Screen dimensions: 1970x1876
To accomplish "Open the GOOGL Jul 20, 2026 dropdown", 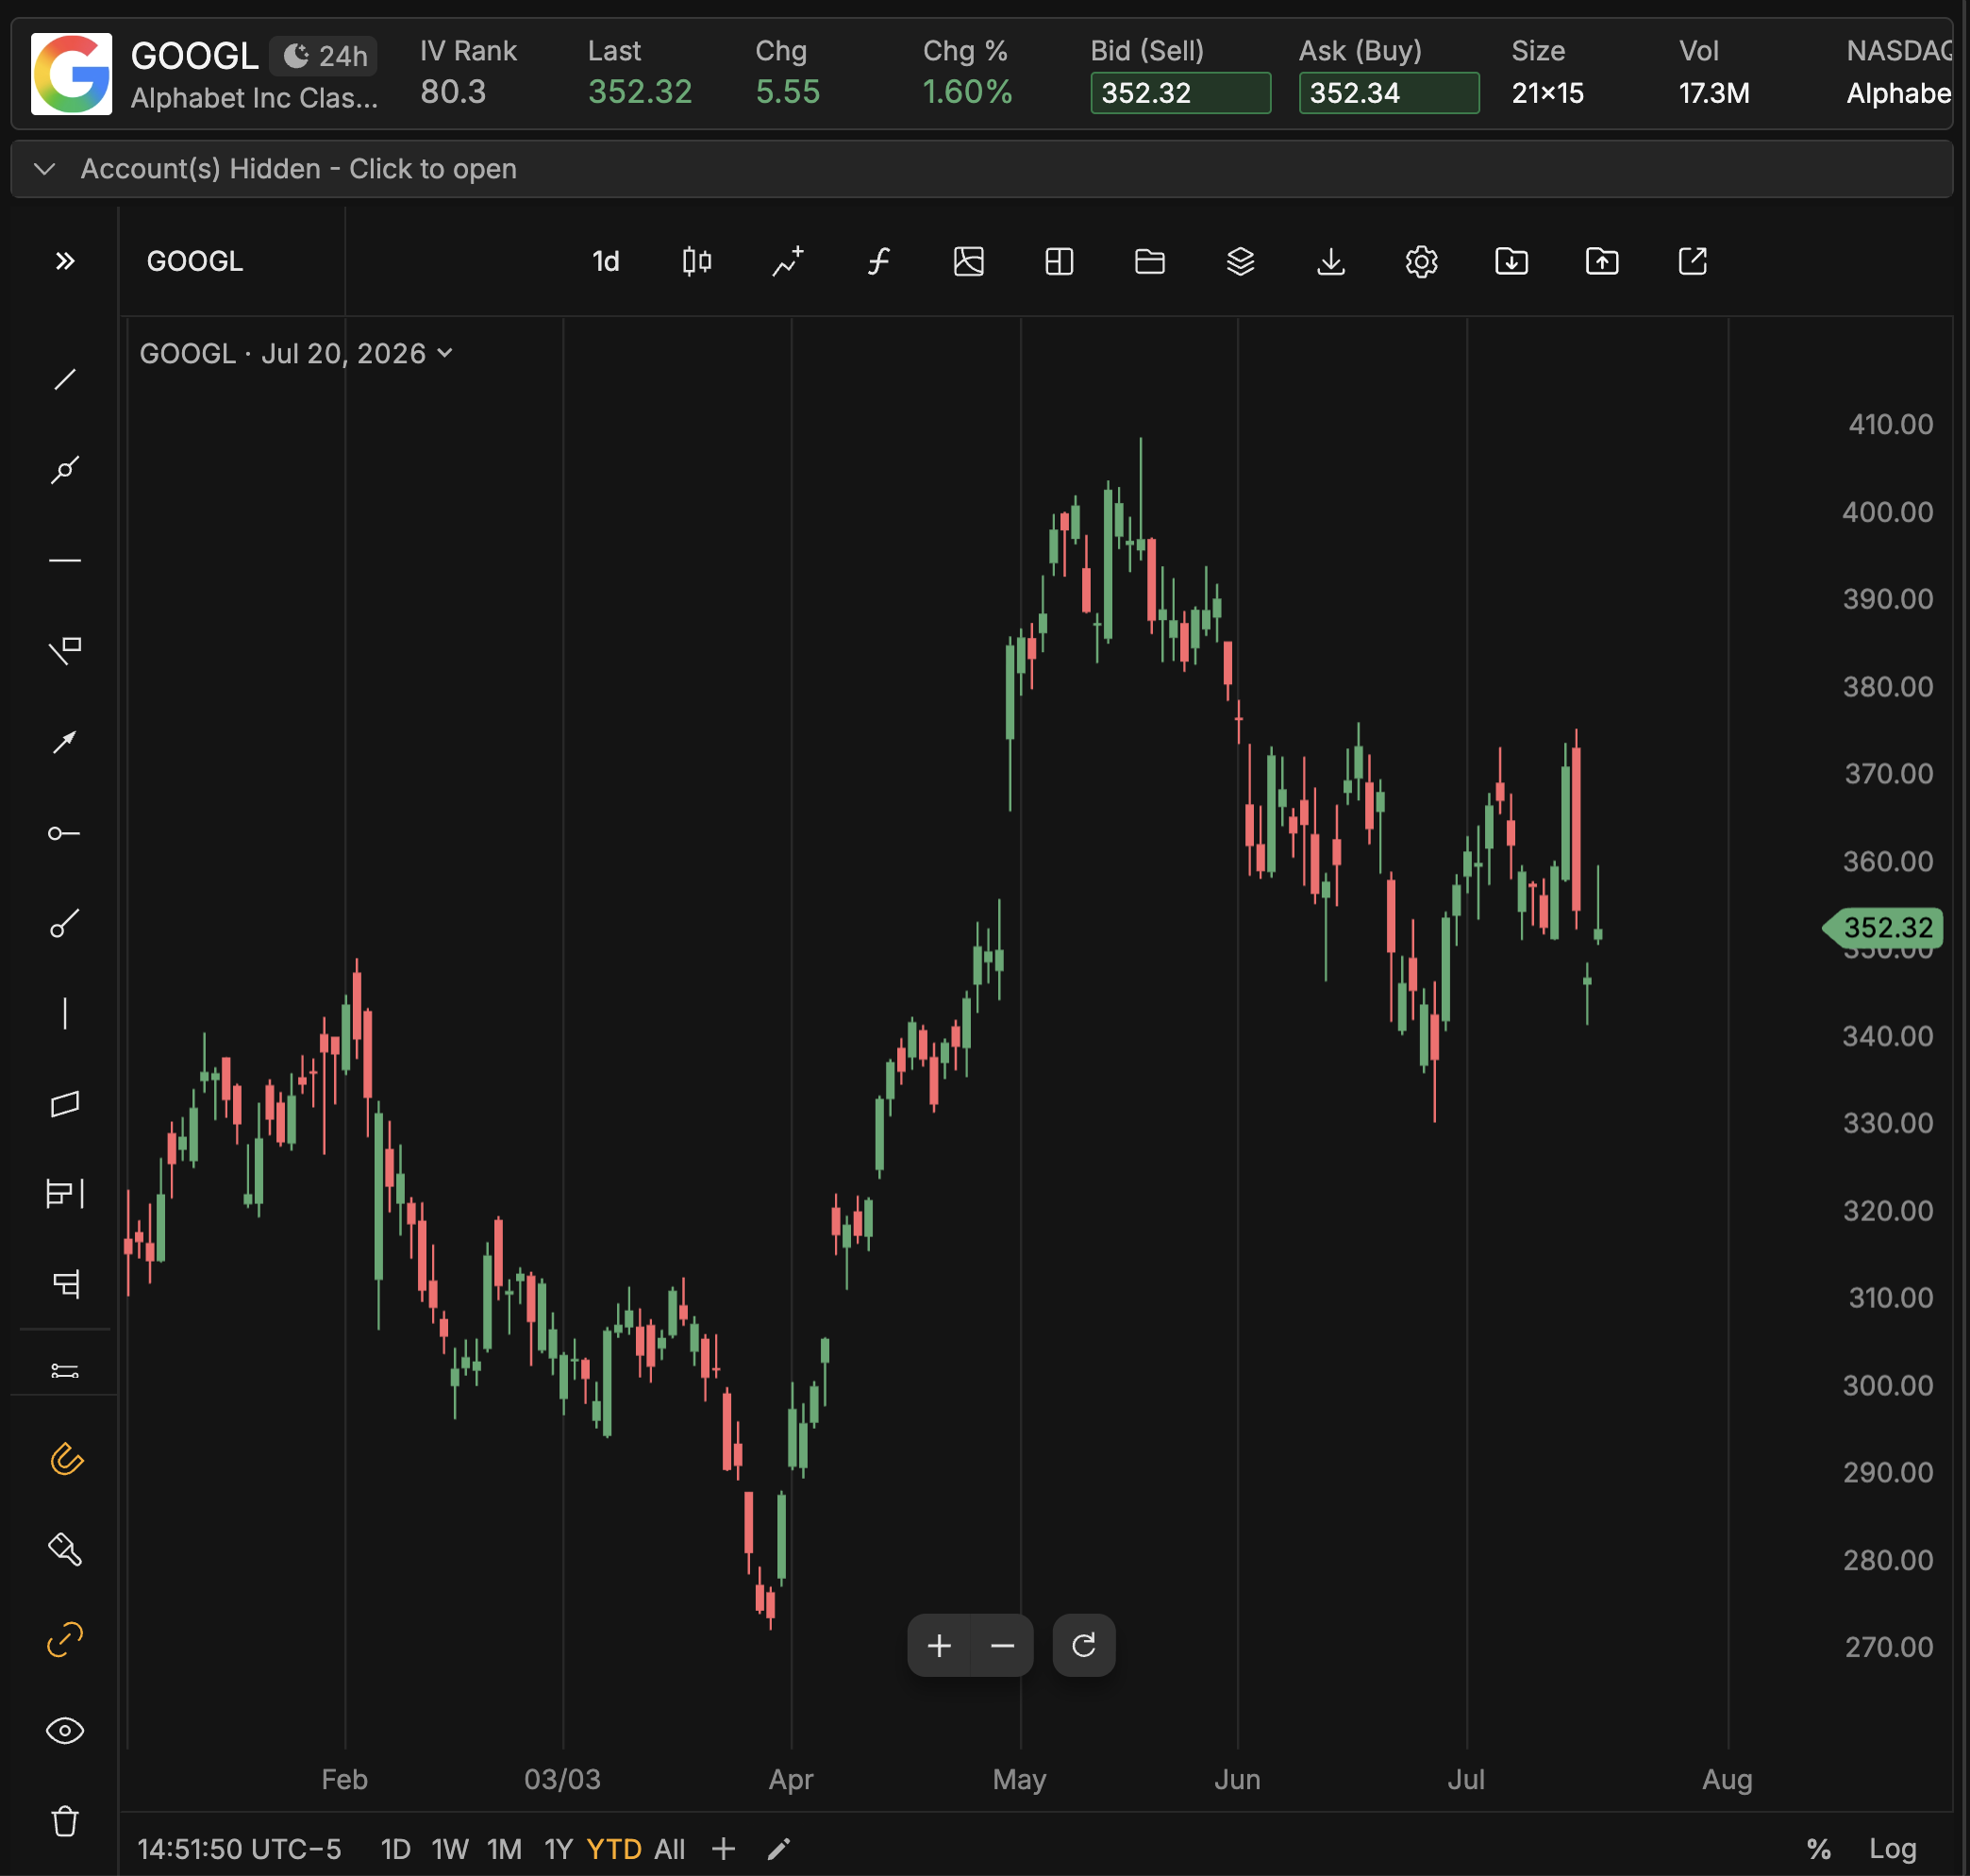I will pos(296,354).
